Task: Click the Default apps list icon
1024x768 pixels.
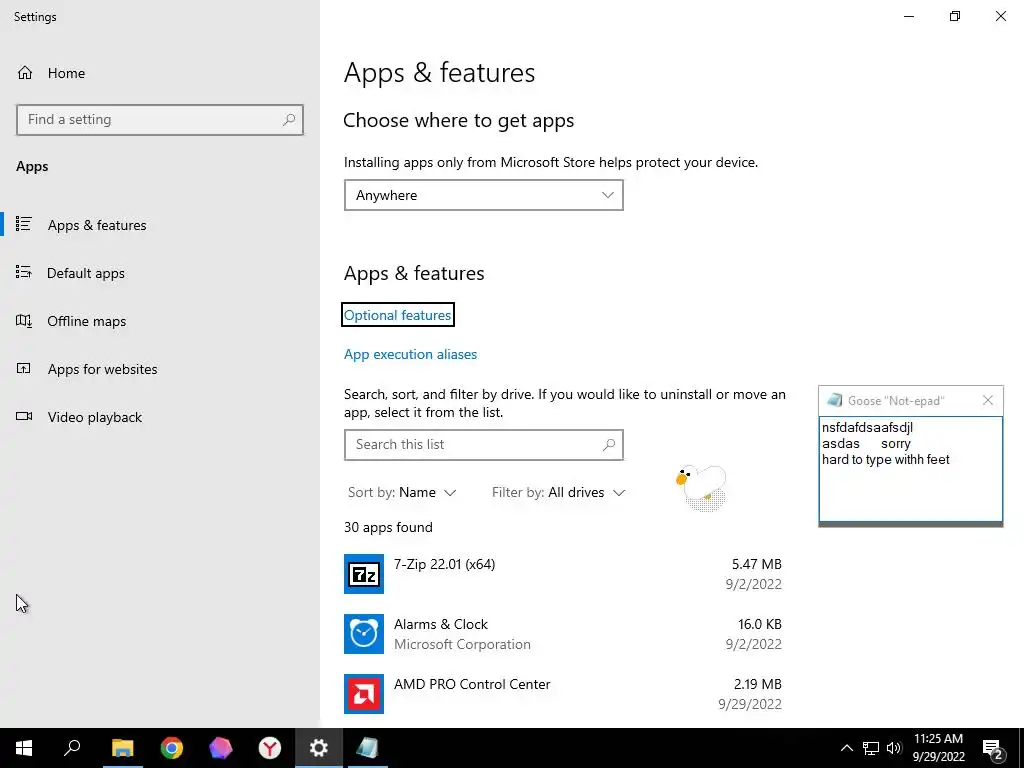Action: [24, 272]
